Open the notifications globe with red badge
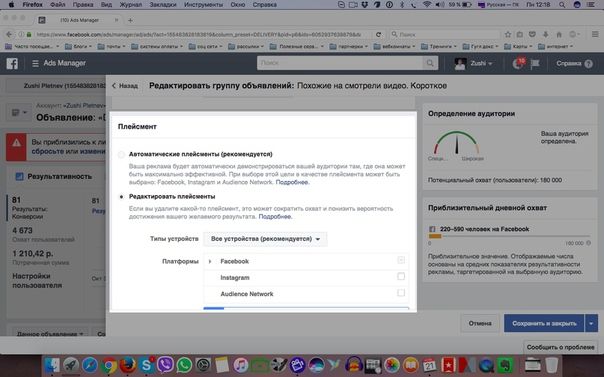The width and height of the screenshot is (604, 377). [x=518, y=63]
